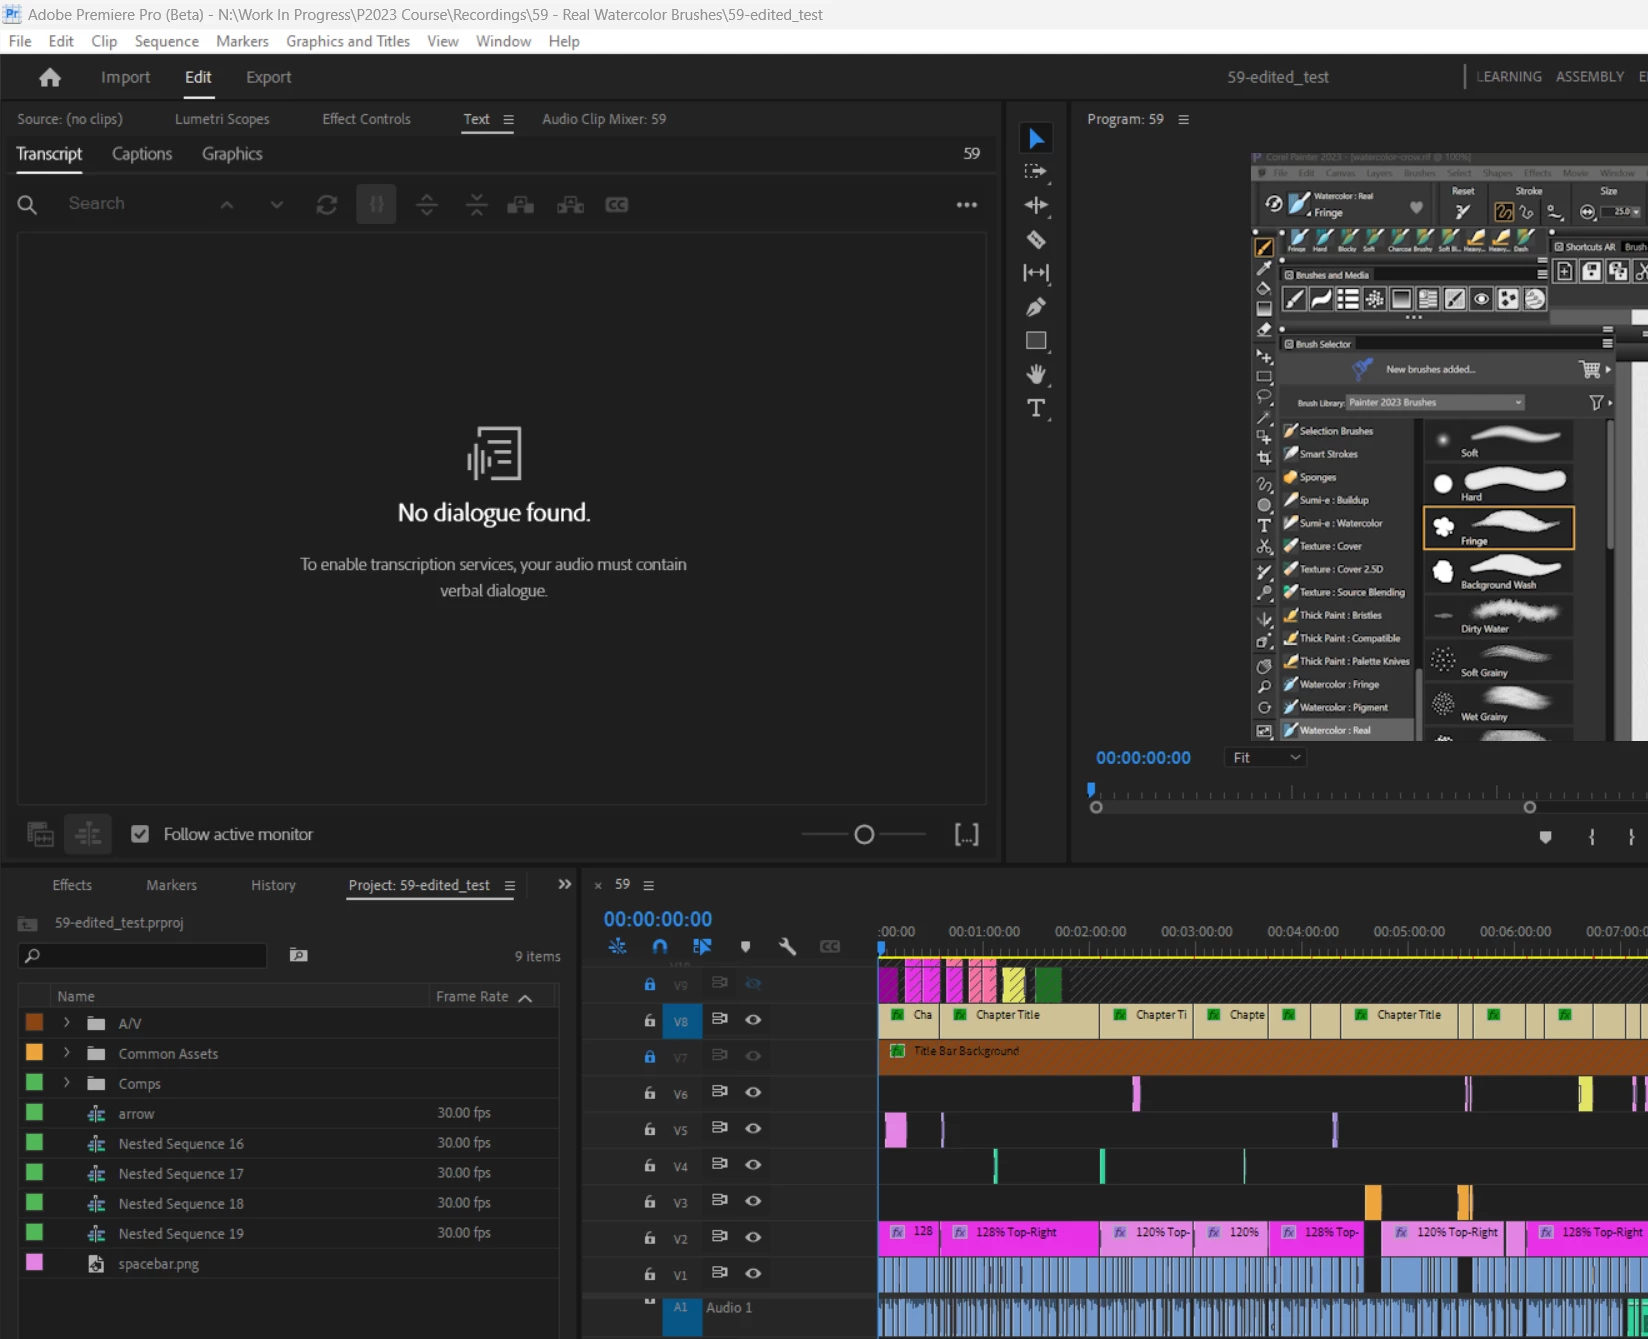Select the Pen tool in the tools panel
The image size is (1648, 1339).
coord(1036,307)
